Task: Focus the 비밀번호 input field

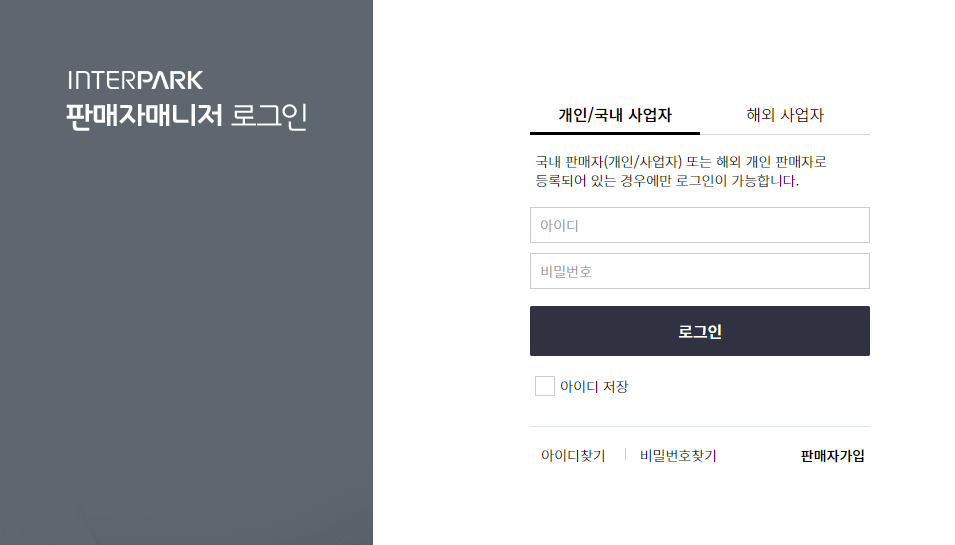Action: point(699,271)
